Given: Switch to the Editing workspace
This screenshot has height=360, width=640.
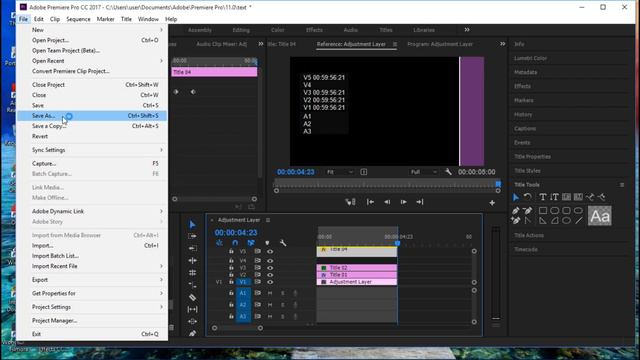Looking at the screenshot, I should click(x=241, y=30).
